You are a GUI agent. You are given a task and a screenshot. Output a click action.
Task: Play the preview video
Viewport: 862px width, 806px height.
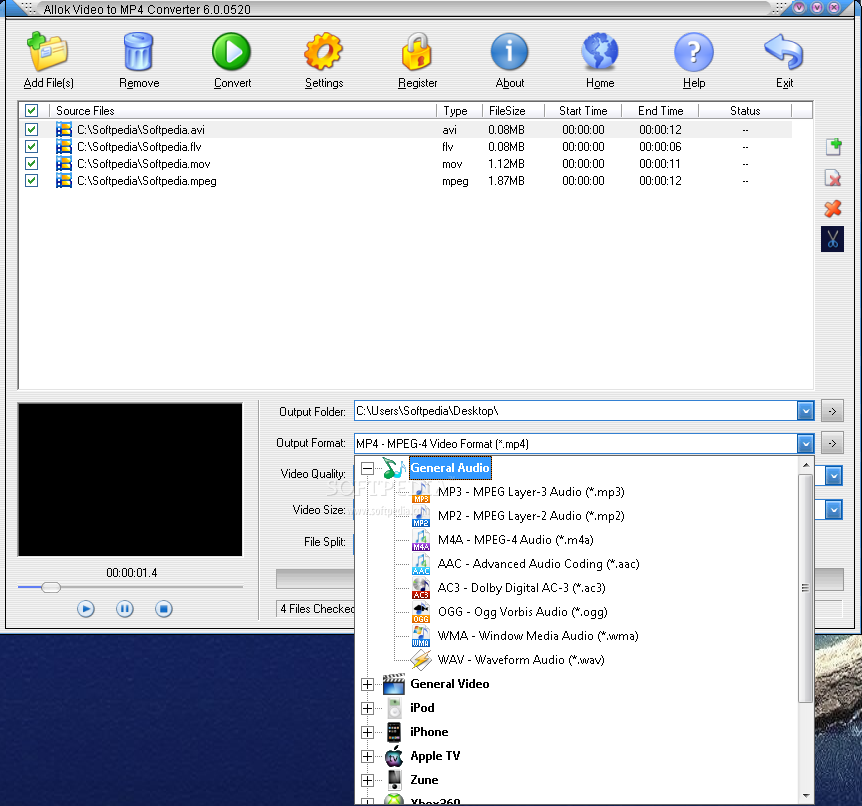[86, 609]
